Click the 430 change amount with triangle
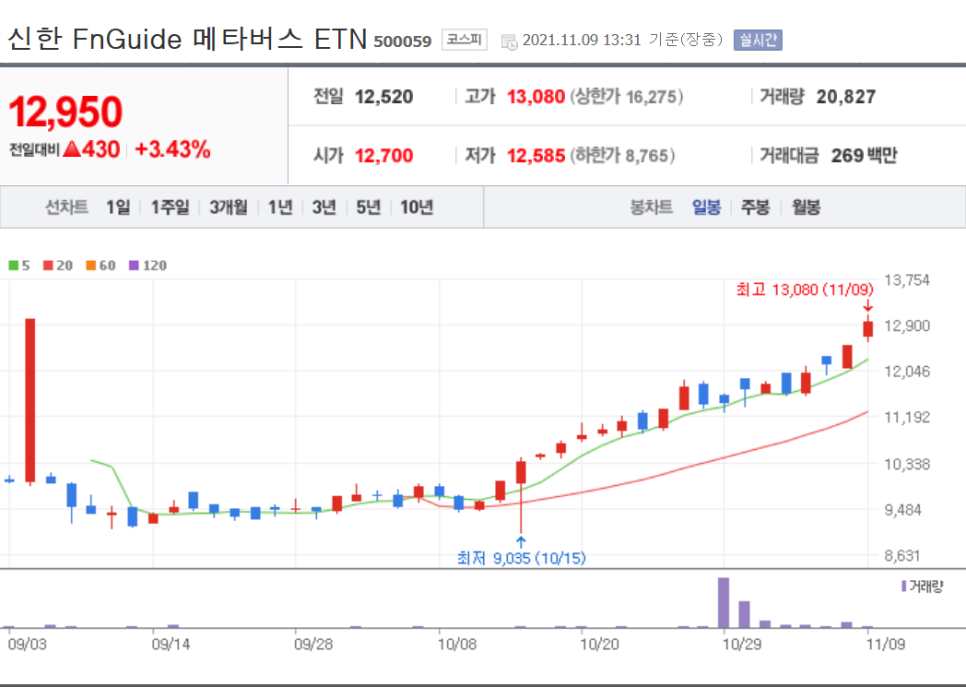 pyautogui.click(x=92, y=149)
